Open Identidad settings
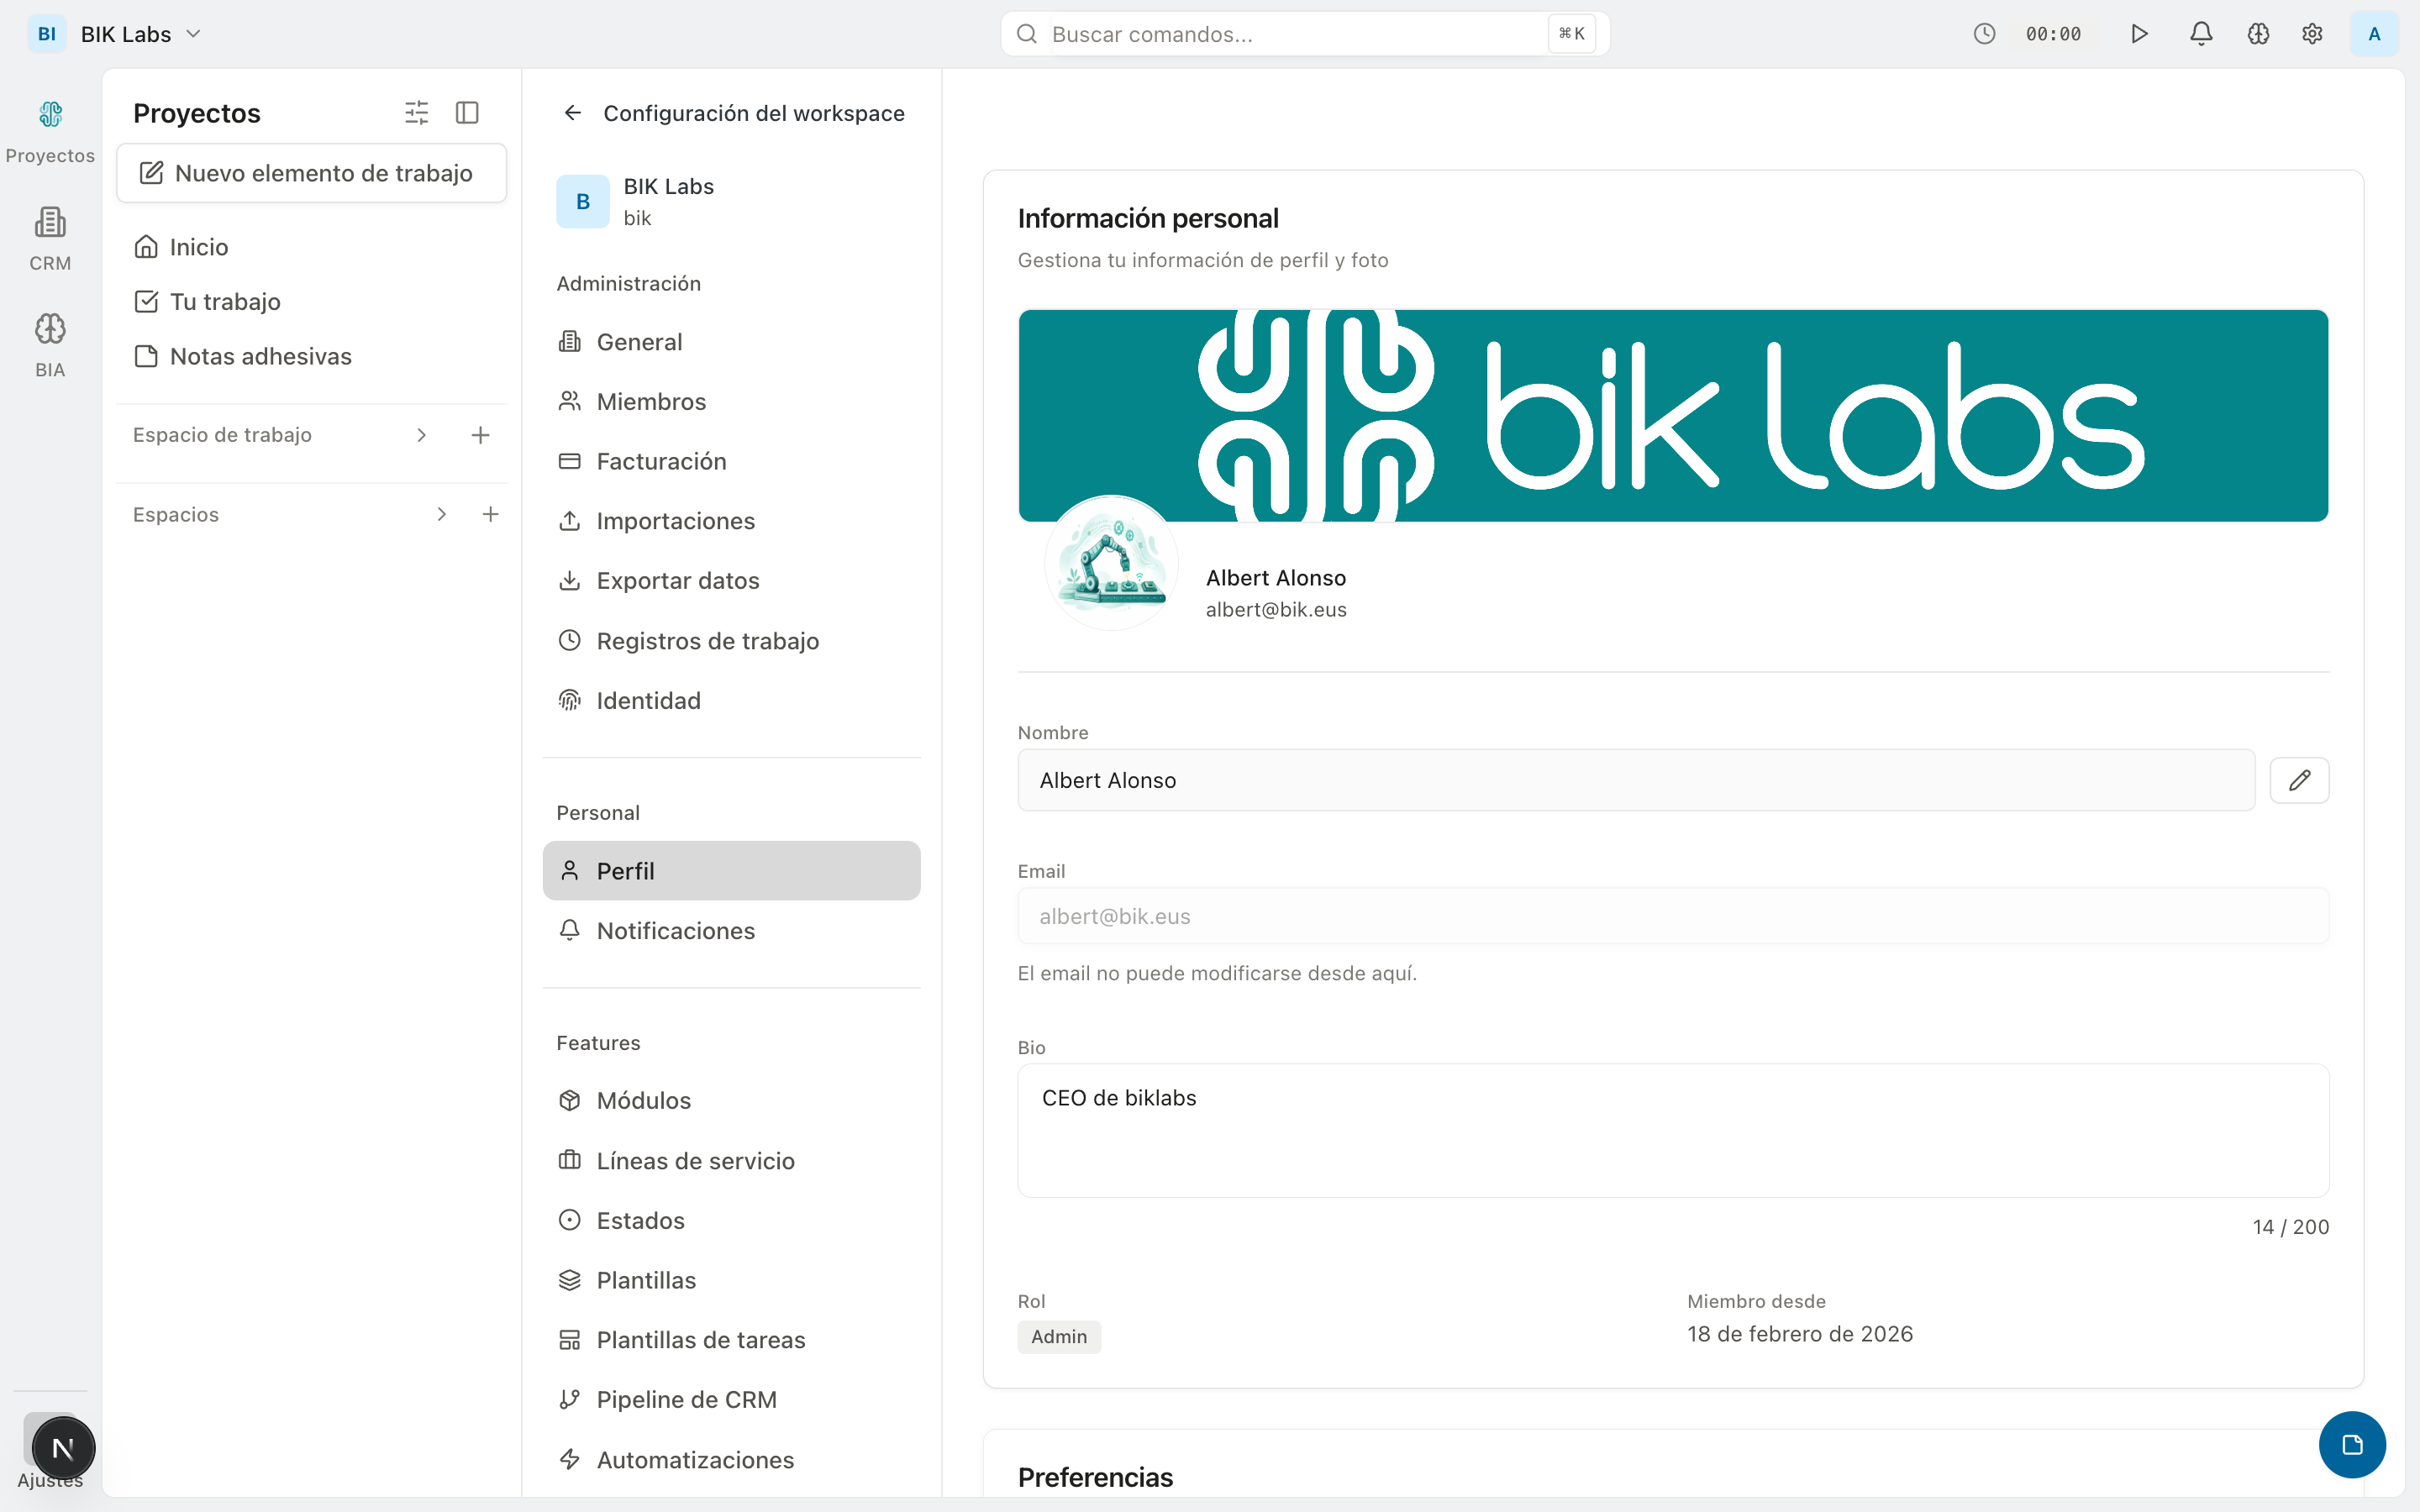 [731, 701]
